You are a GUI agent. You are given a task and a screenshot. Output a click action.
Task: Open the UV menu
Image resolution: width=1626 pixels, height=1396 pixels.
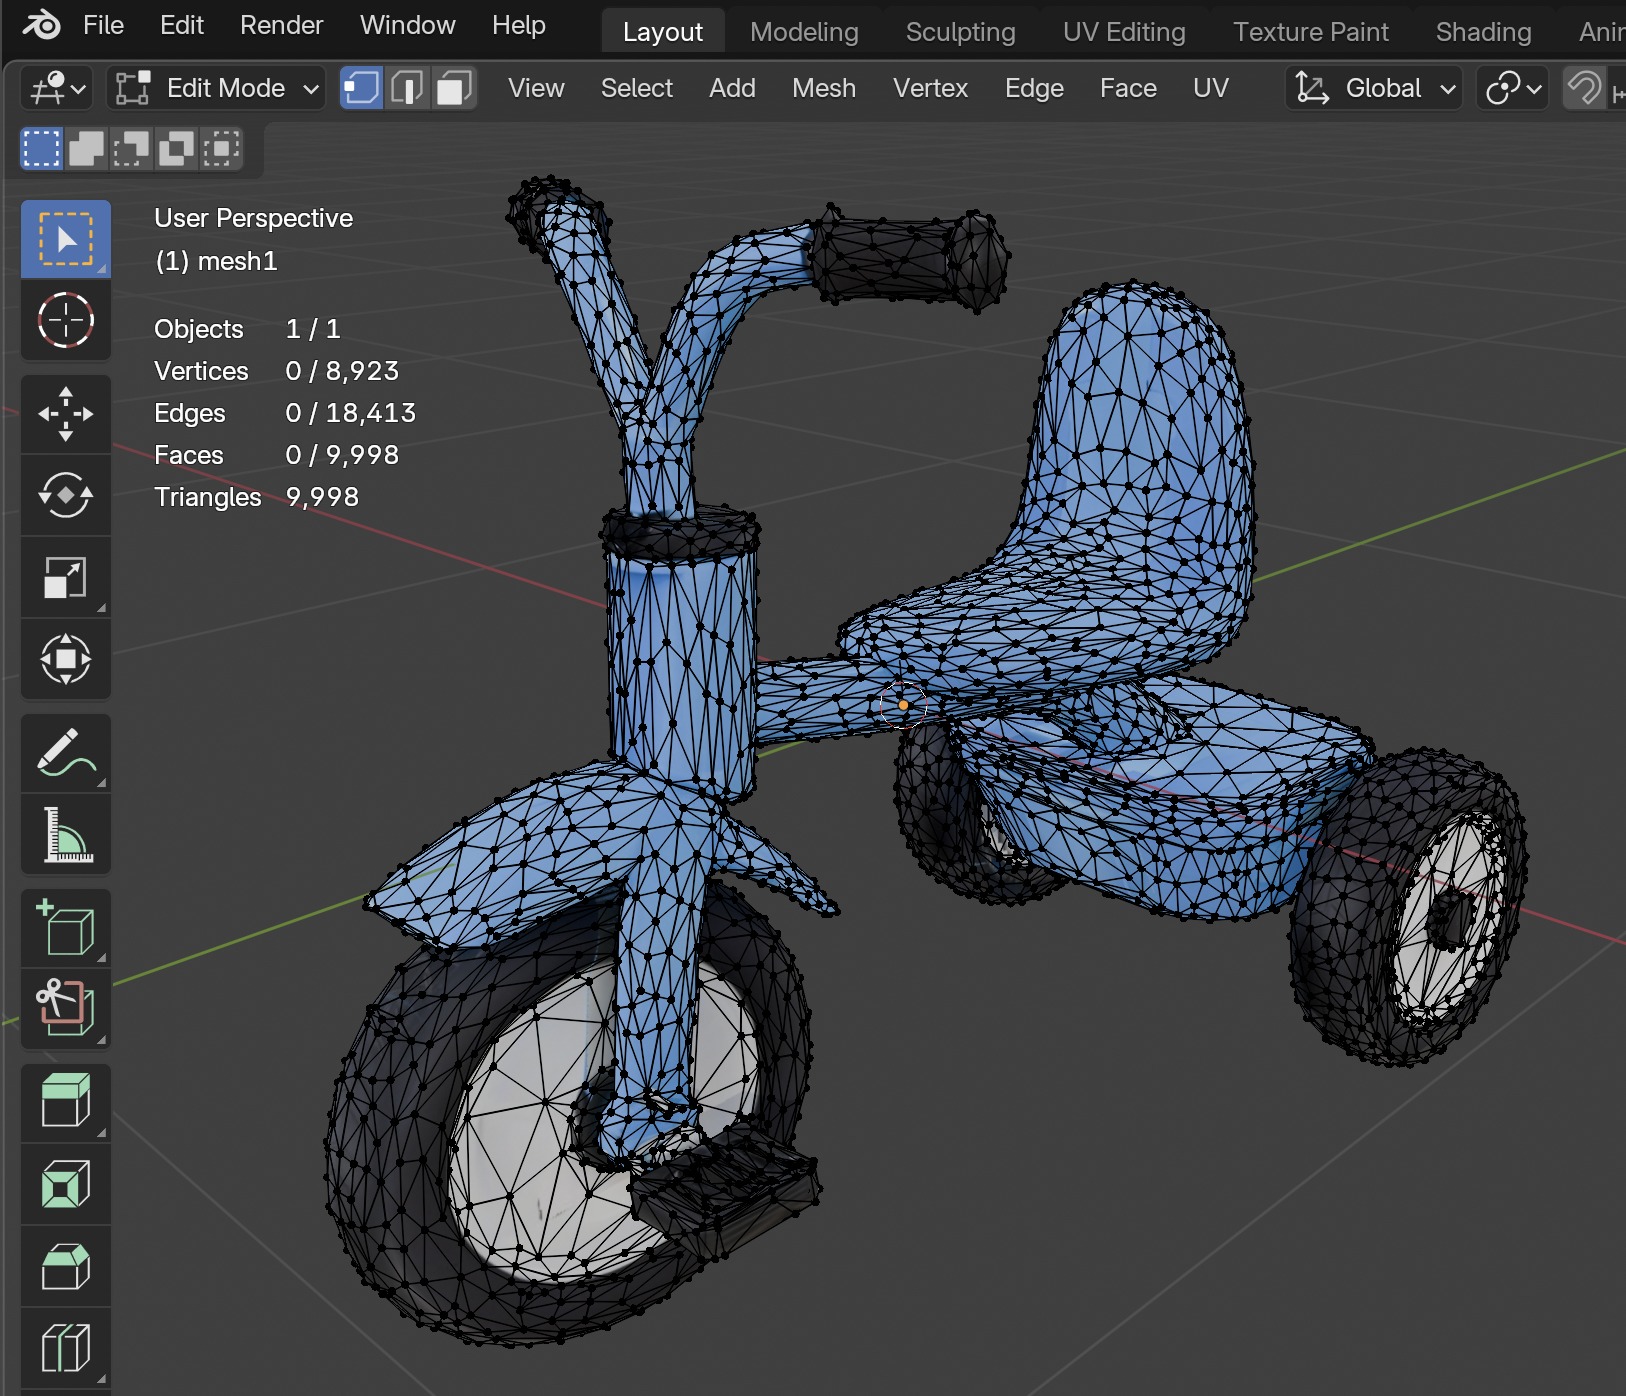click(x=1210, y=89)
